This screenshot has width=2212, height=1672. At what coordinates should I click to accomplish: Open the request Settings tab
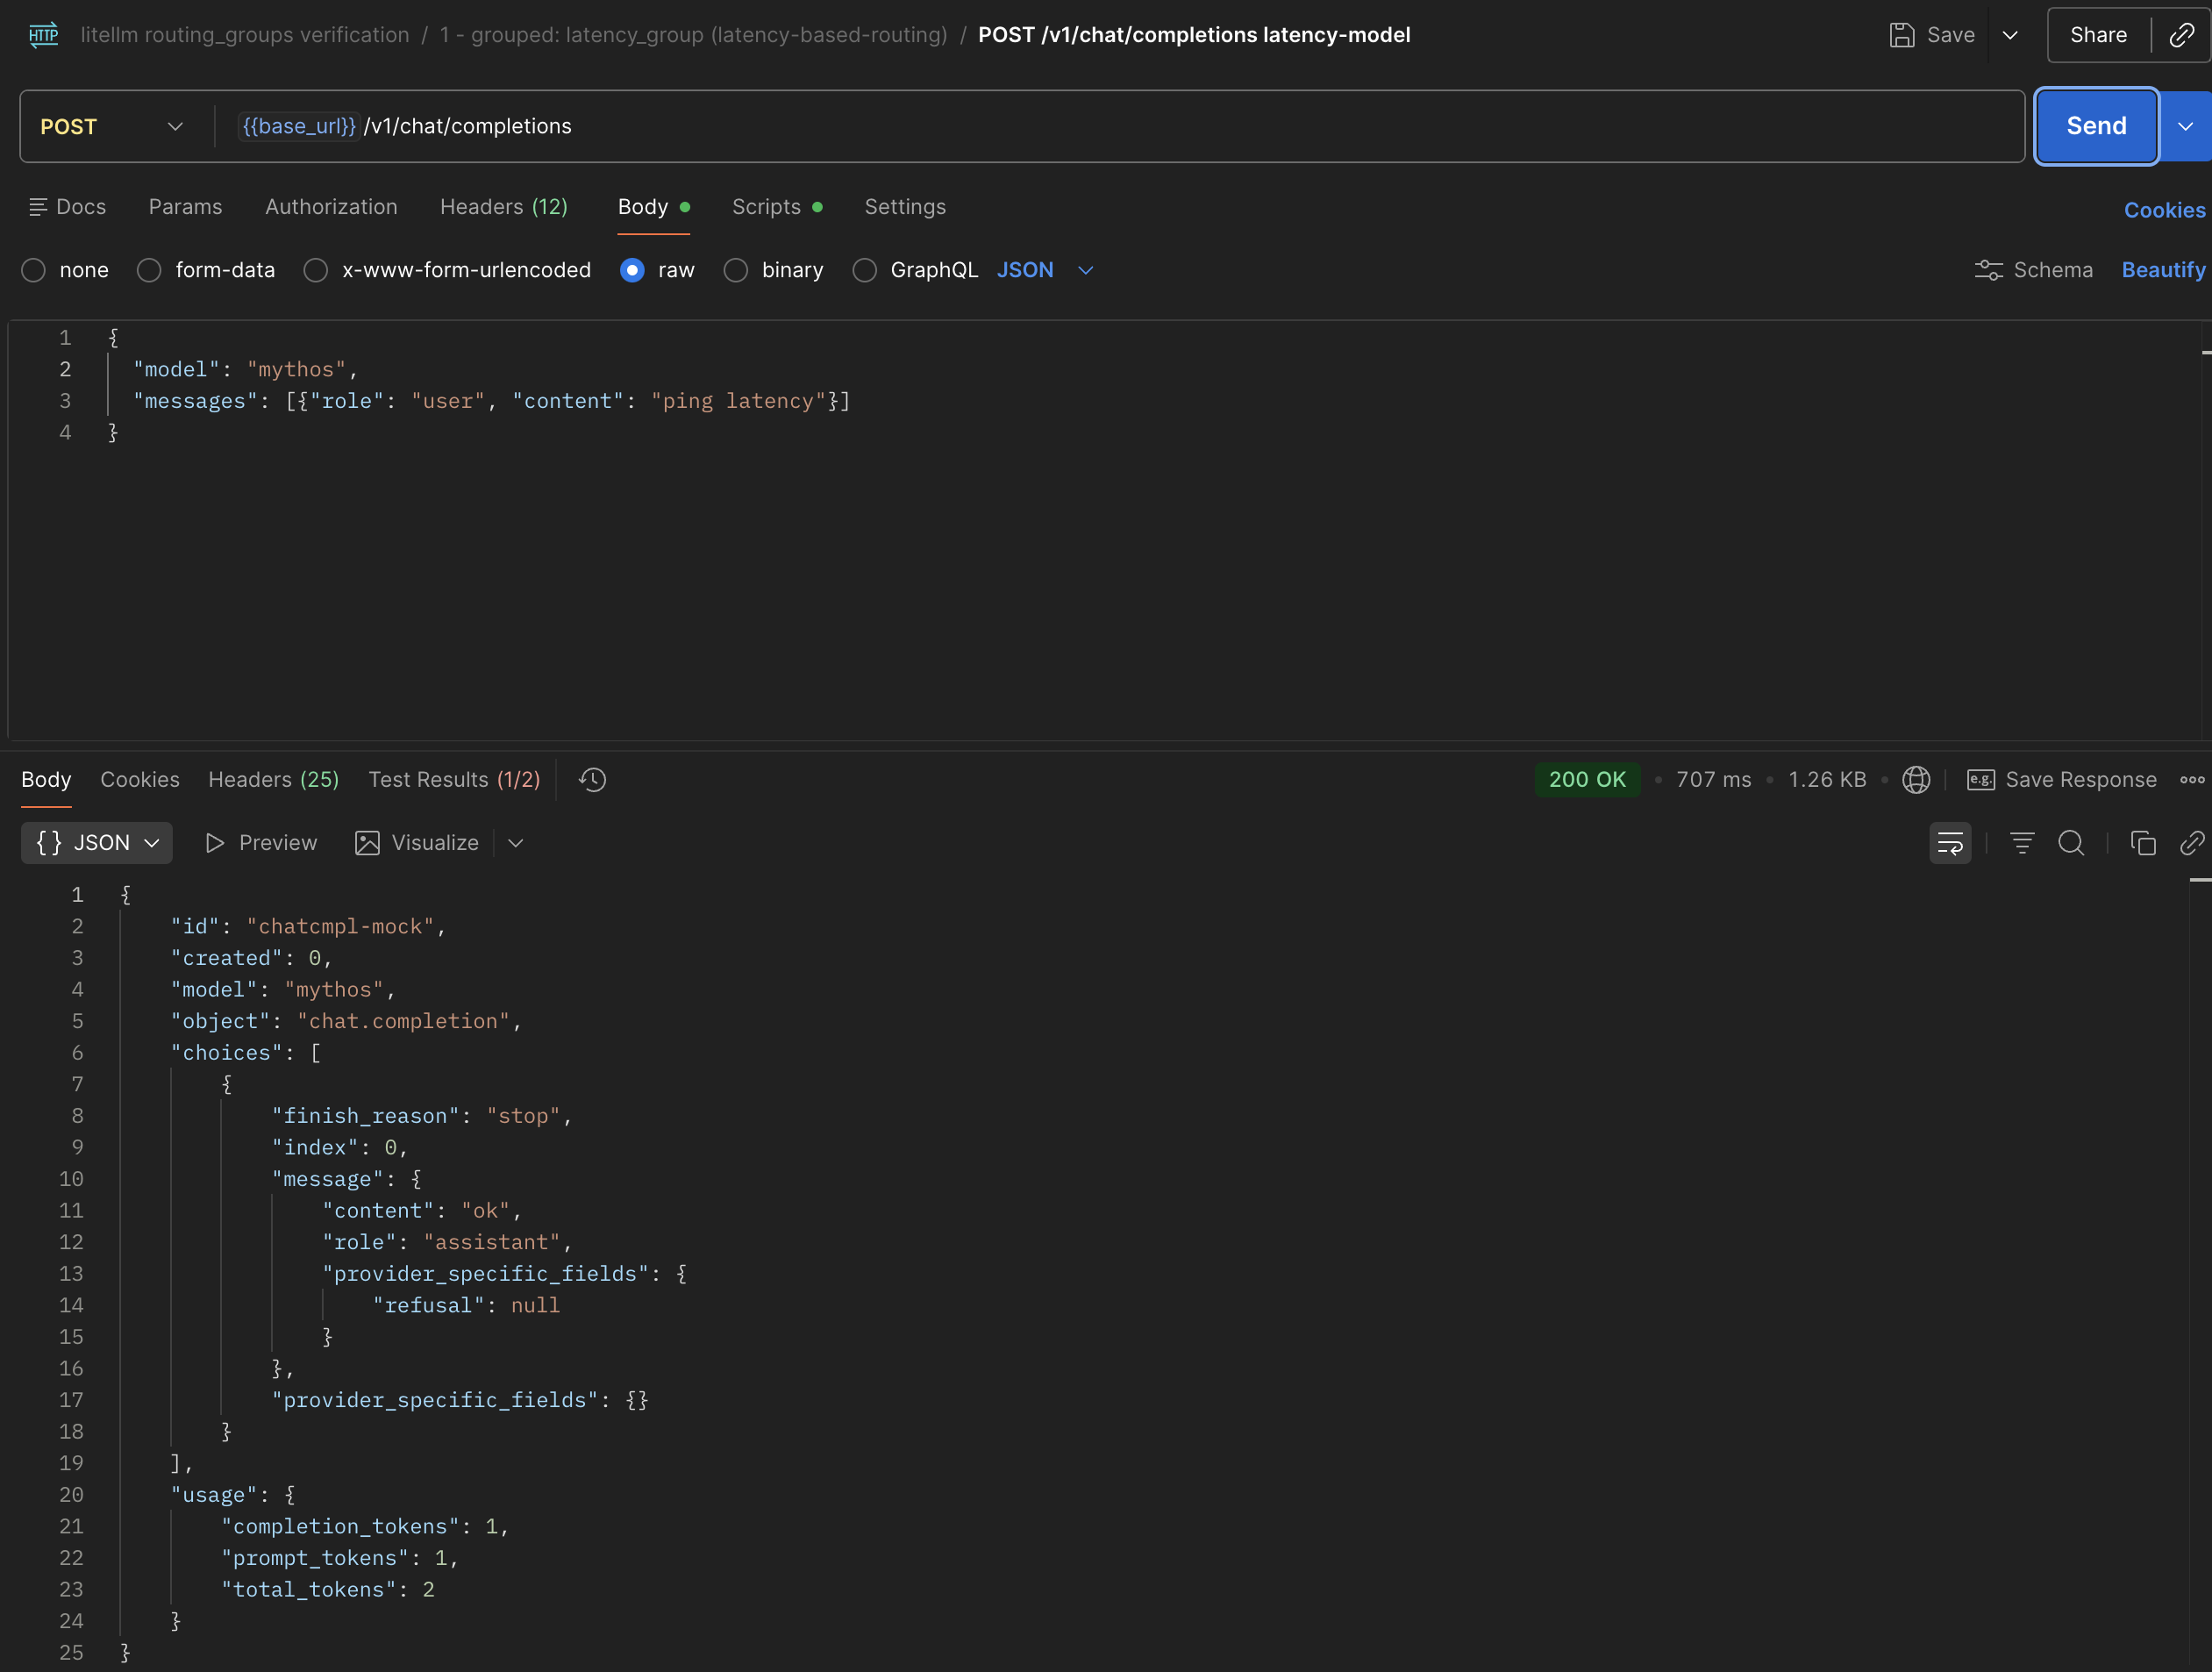click(x=905, y=207)
